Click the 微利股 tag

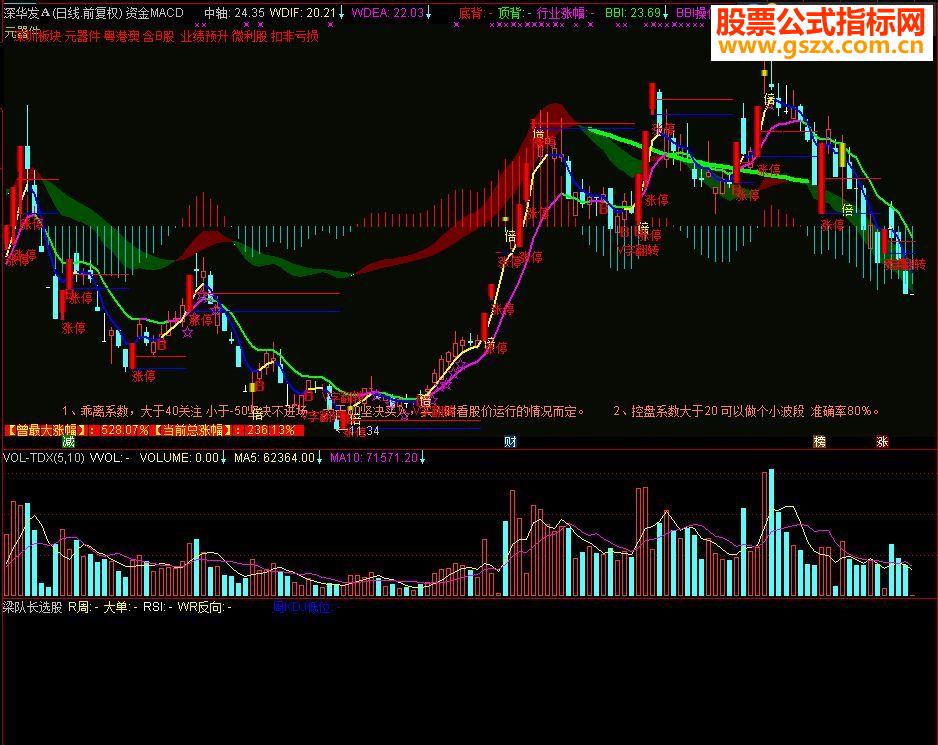coord(249,37)
